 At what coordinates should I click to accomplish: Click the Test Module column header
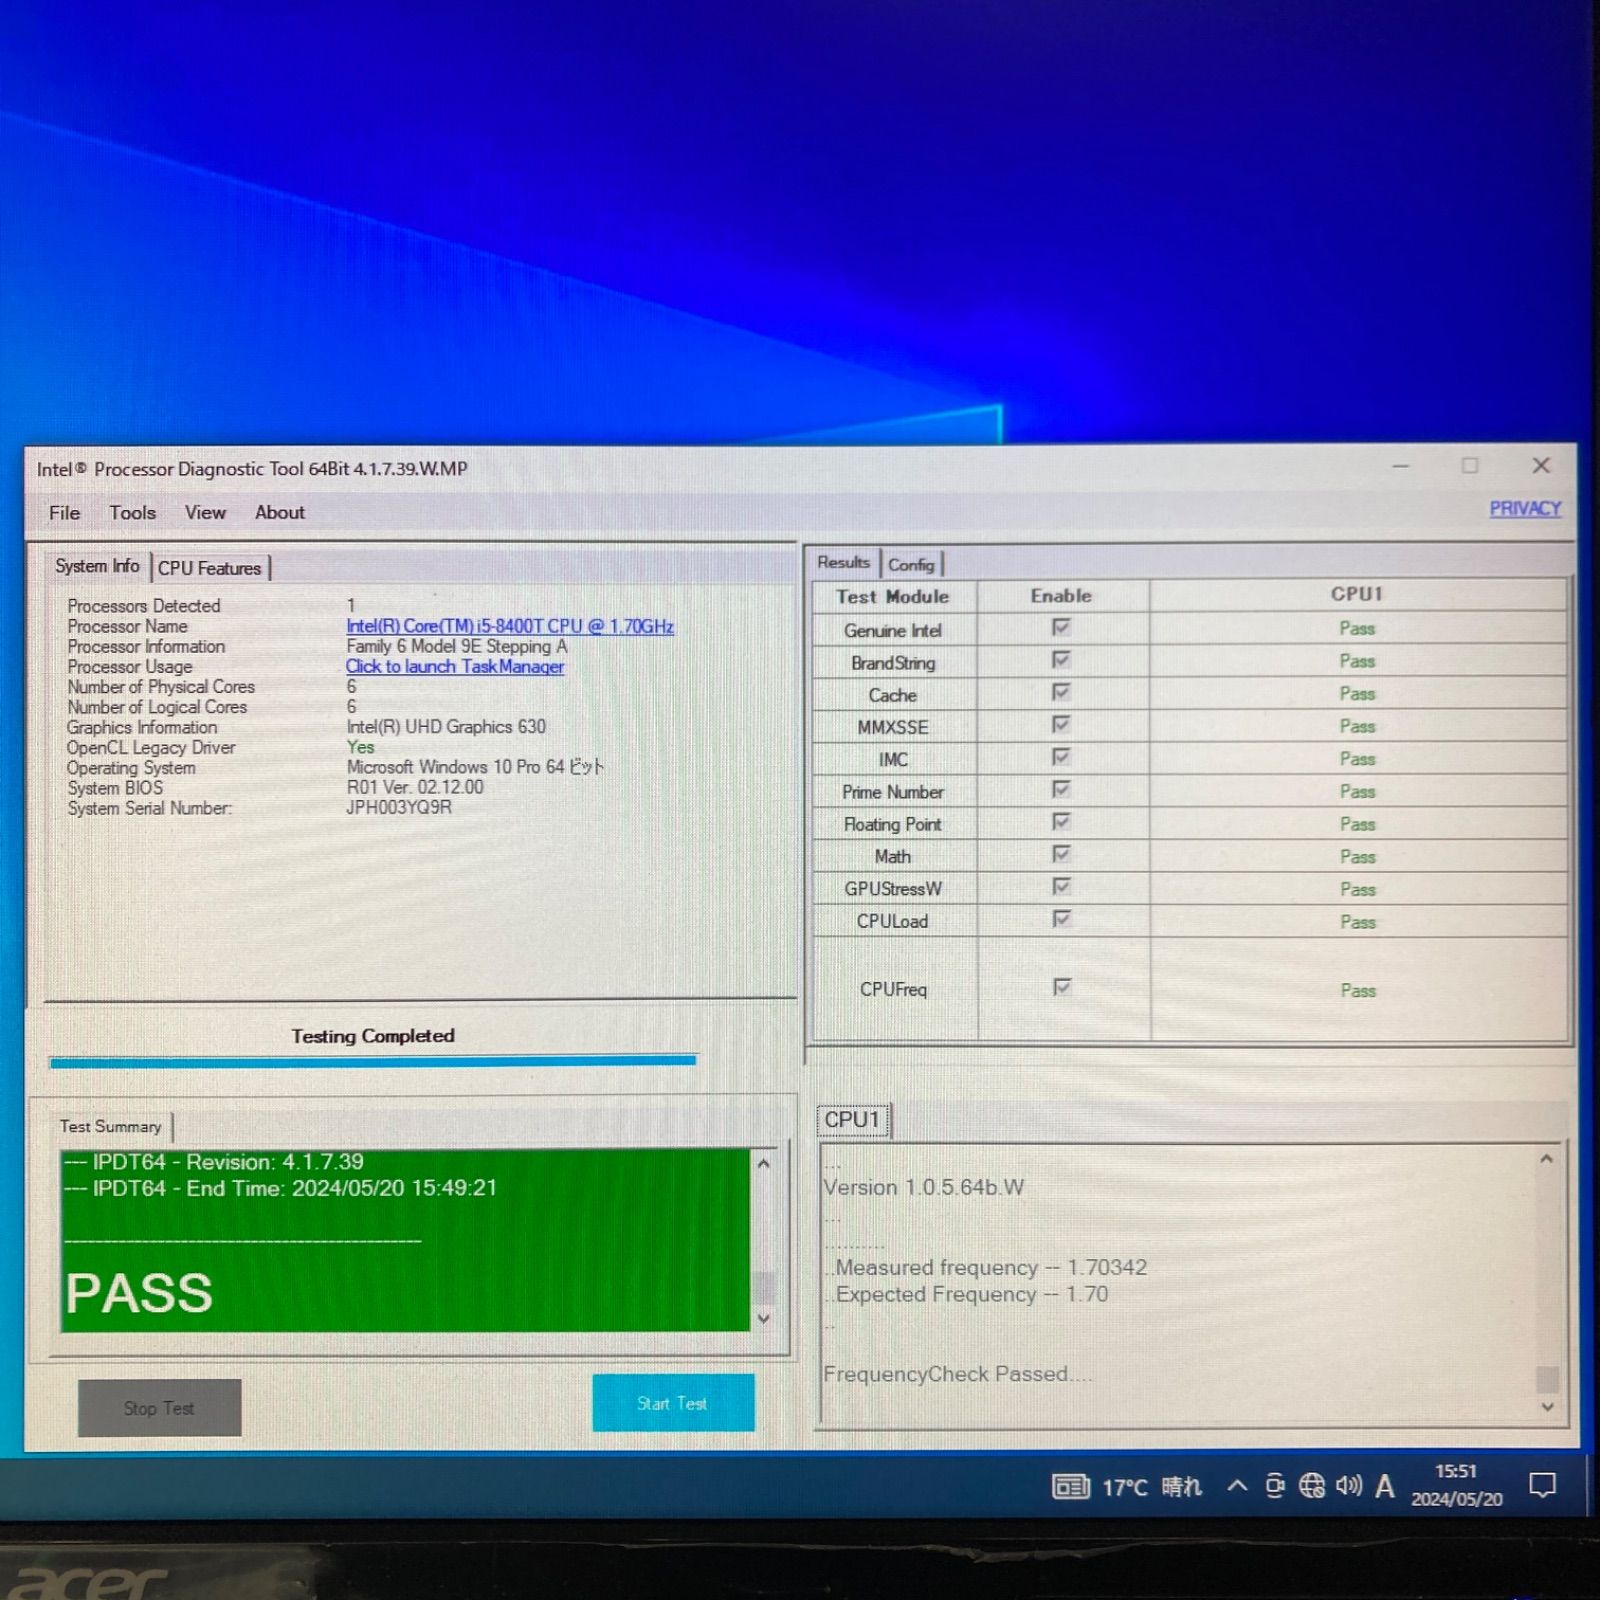pyautogui.click(x=893, y=597)
